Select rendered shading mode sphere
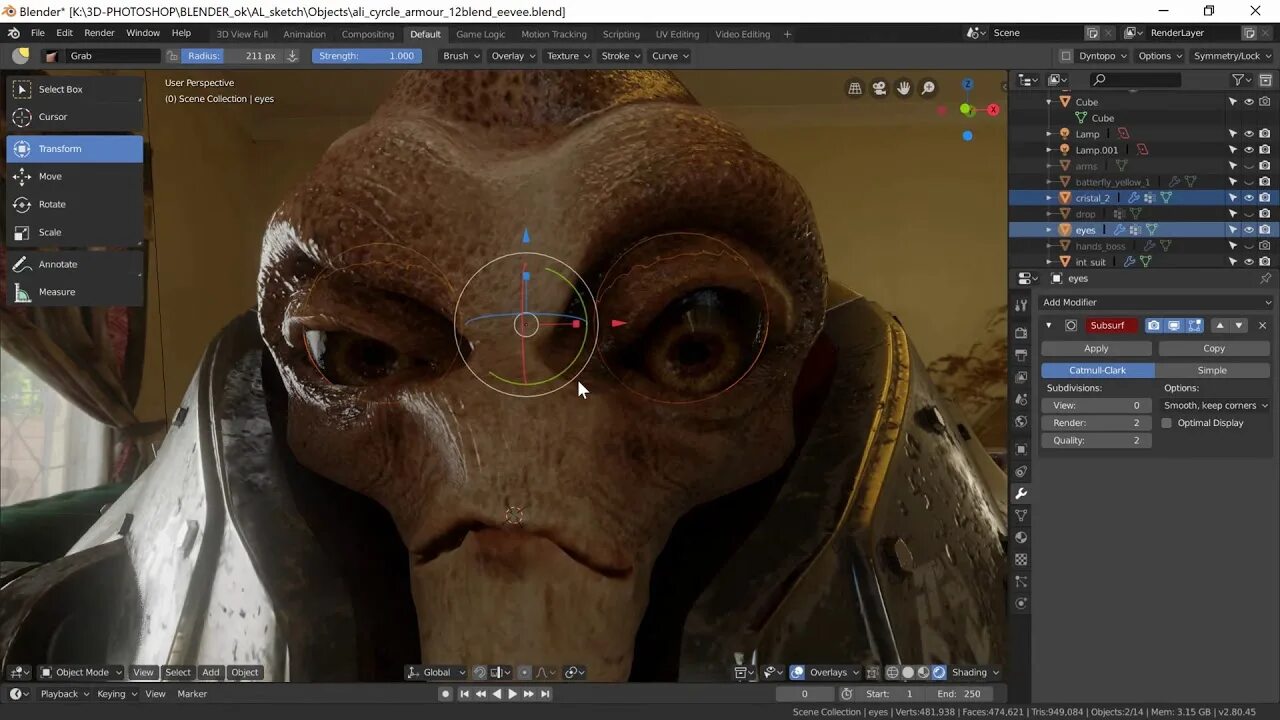Image resolution: width=1280 pixels, height=720 pixels. pyautogui.click(x=939, y=672)
